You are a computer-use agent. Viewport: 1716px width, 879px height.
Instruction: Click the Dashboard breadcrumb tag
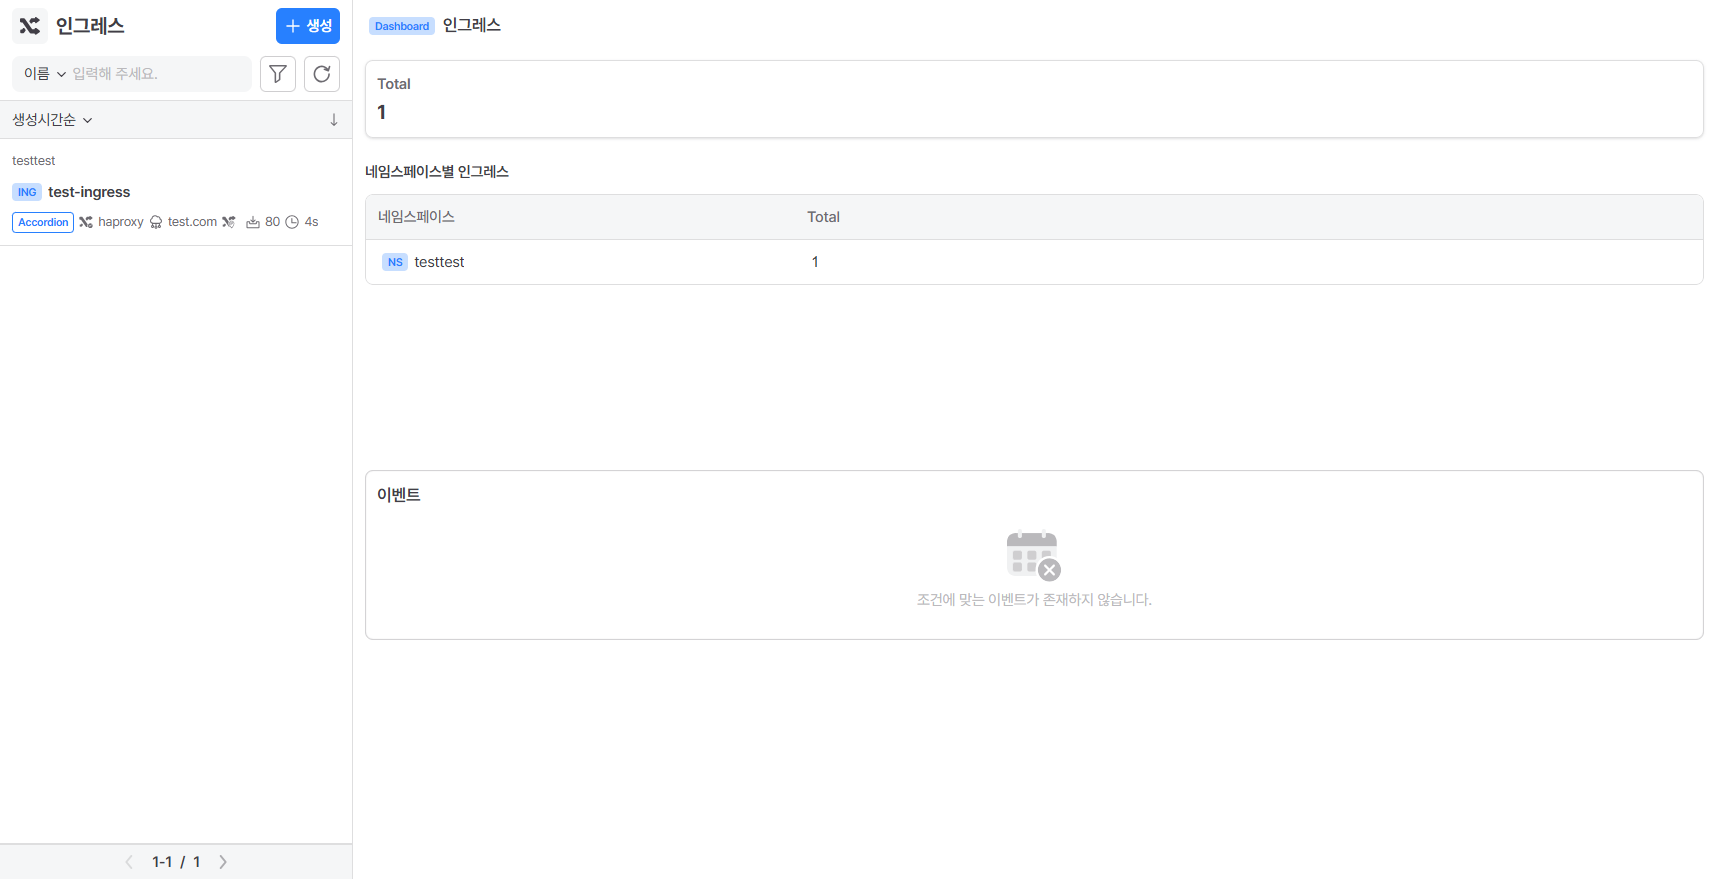pos(402,26)
